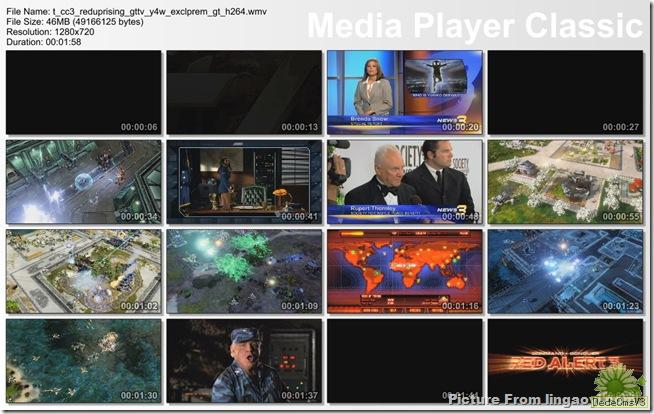
Task: Select the garden base thumbnail at 00:00:55
Action: point(566,182)
